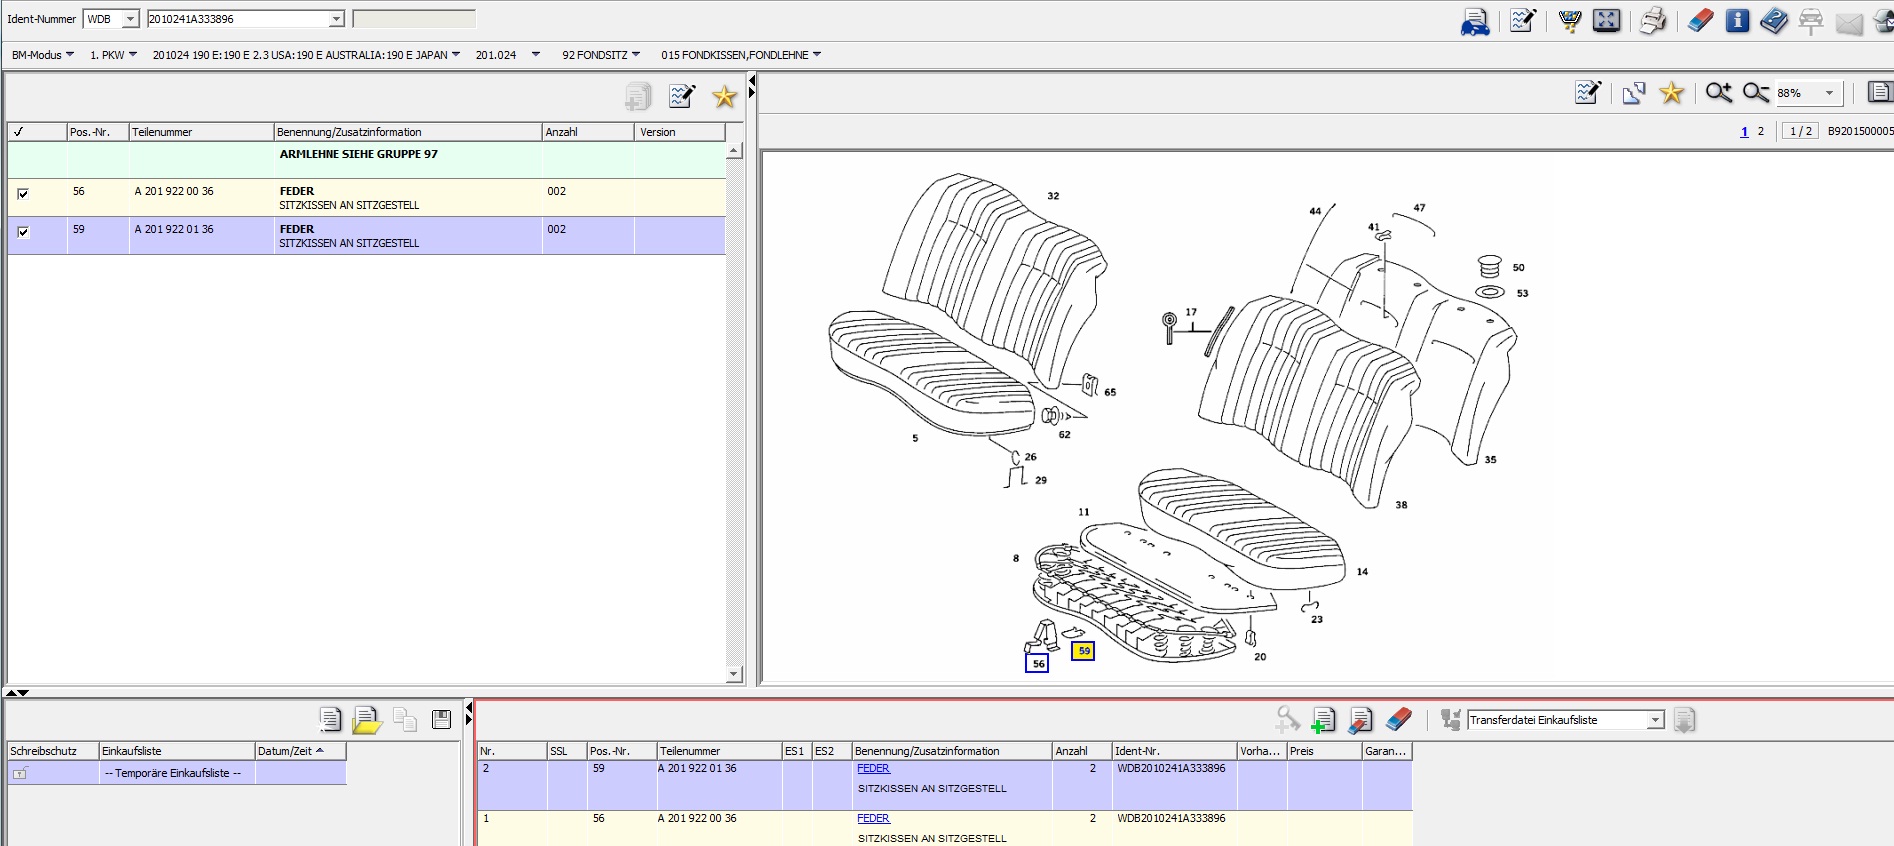Toggle full-screen view with the arrows icon
Screen dimensions: 1894x846
click(1606, 20)
